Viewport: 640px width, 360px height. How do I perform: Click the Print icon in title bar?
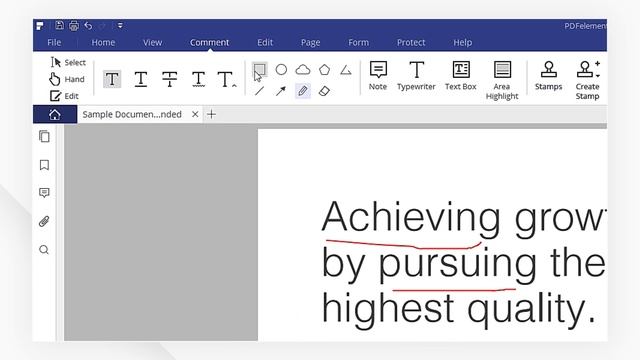click(73, 26)
